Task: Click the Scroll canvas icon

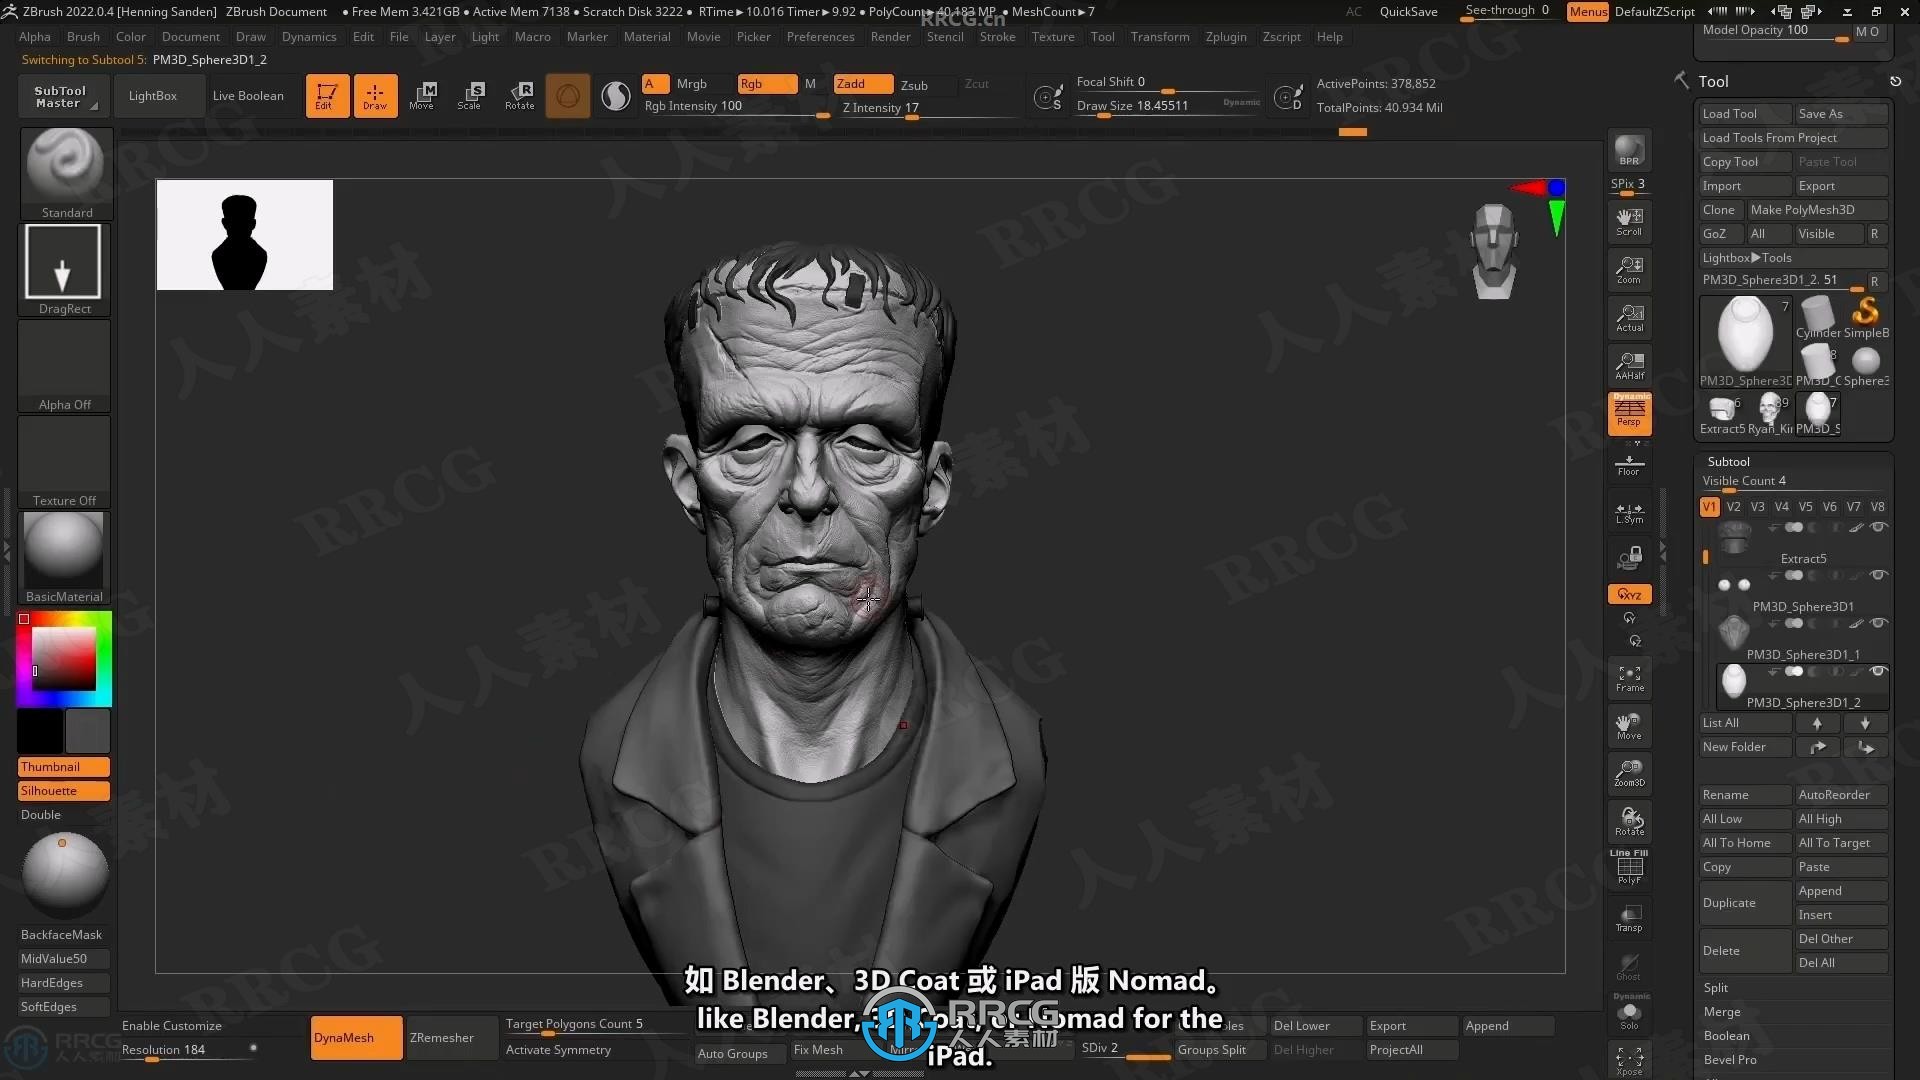Action: click(1629, 221)
